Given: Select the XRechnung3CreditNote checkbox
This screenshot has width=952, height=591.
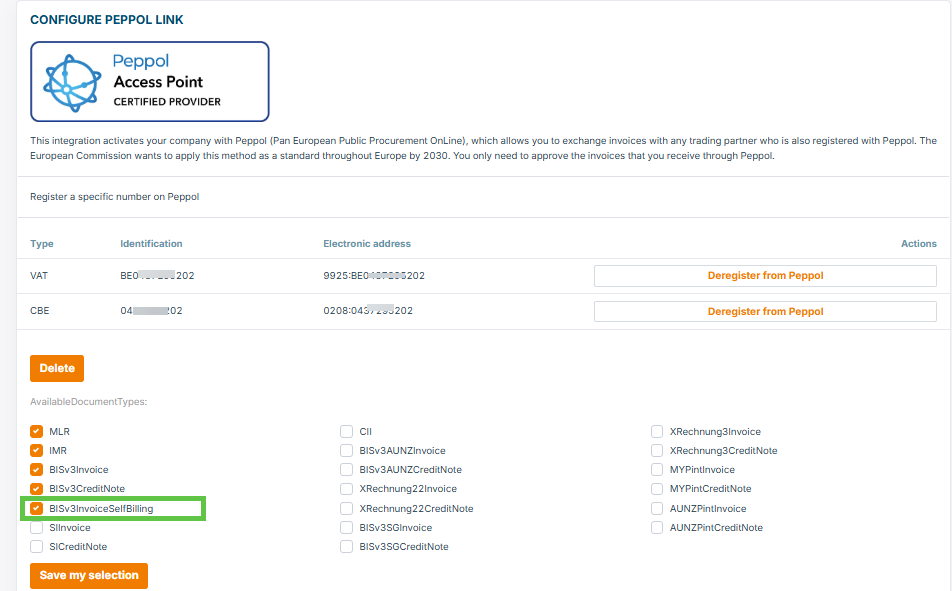Looking at the screenshot, I should pyautogui.click(x=657, y=451).
